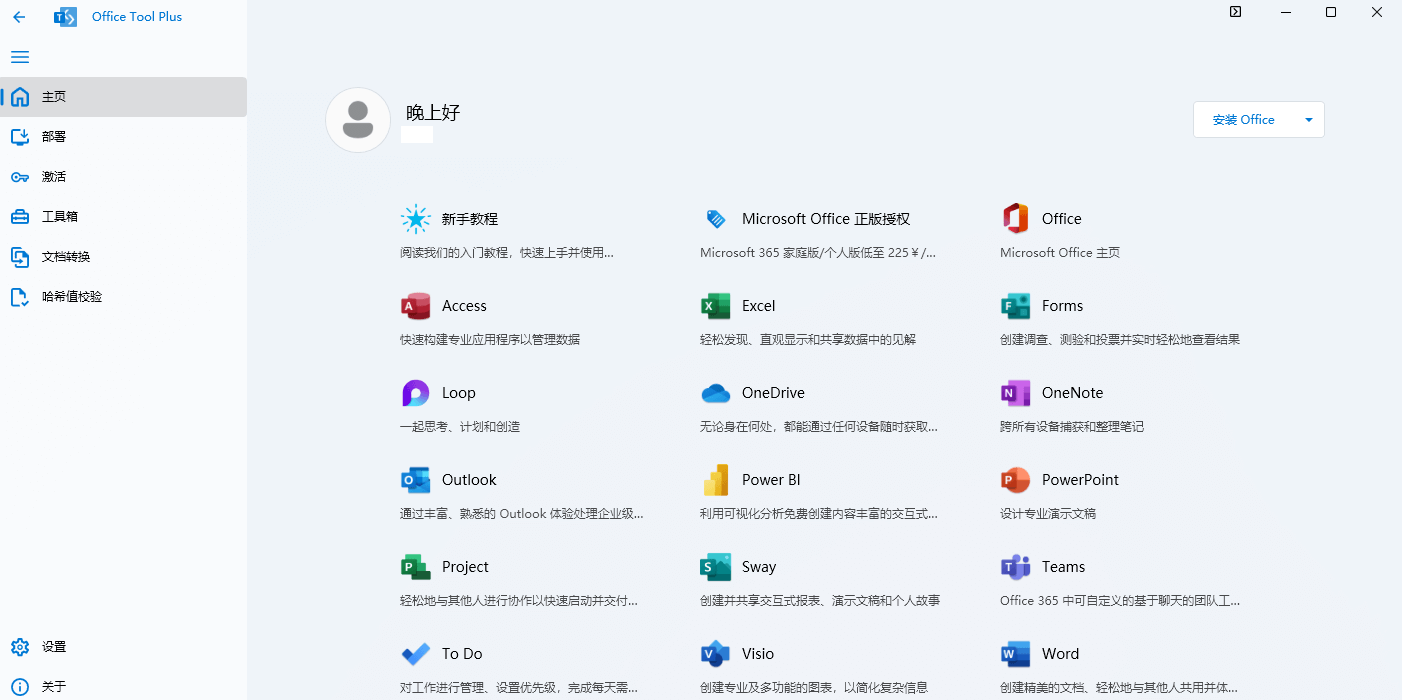Click the Power BI icon
The width and height of the screenshot is (1402, 700).
coord(715,480)
